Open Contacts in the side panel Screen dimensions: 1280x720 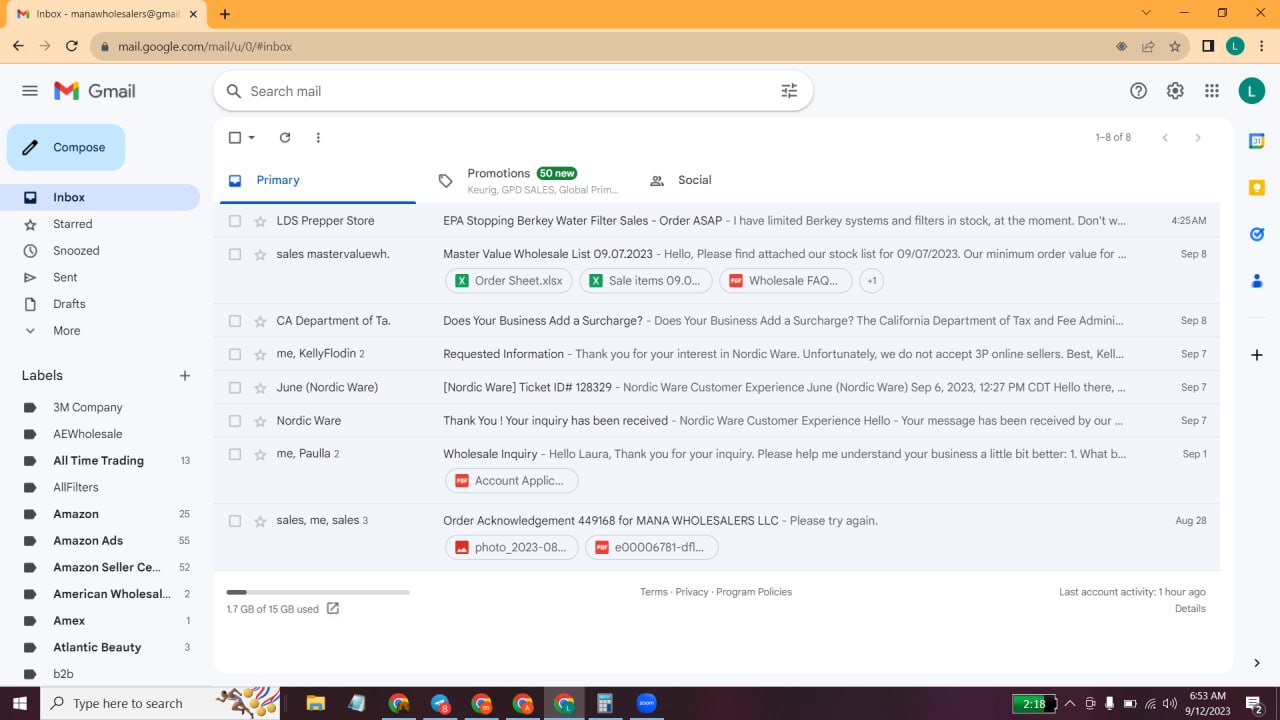pyautogui.click(x=1257, y=281)
